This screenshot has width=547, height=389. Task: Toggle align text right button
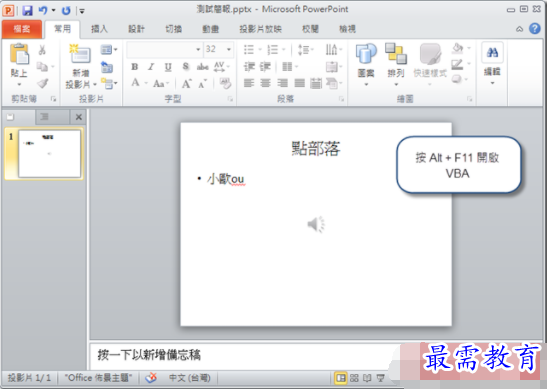[x=282, y=83]
